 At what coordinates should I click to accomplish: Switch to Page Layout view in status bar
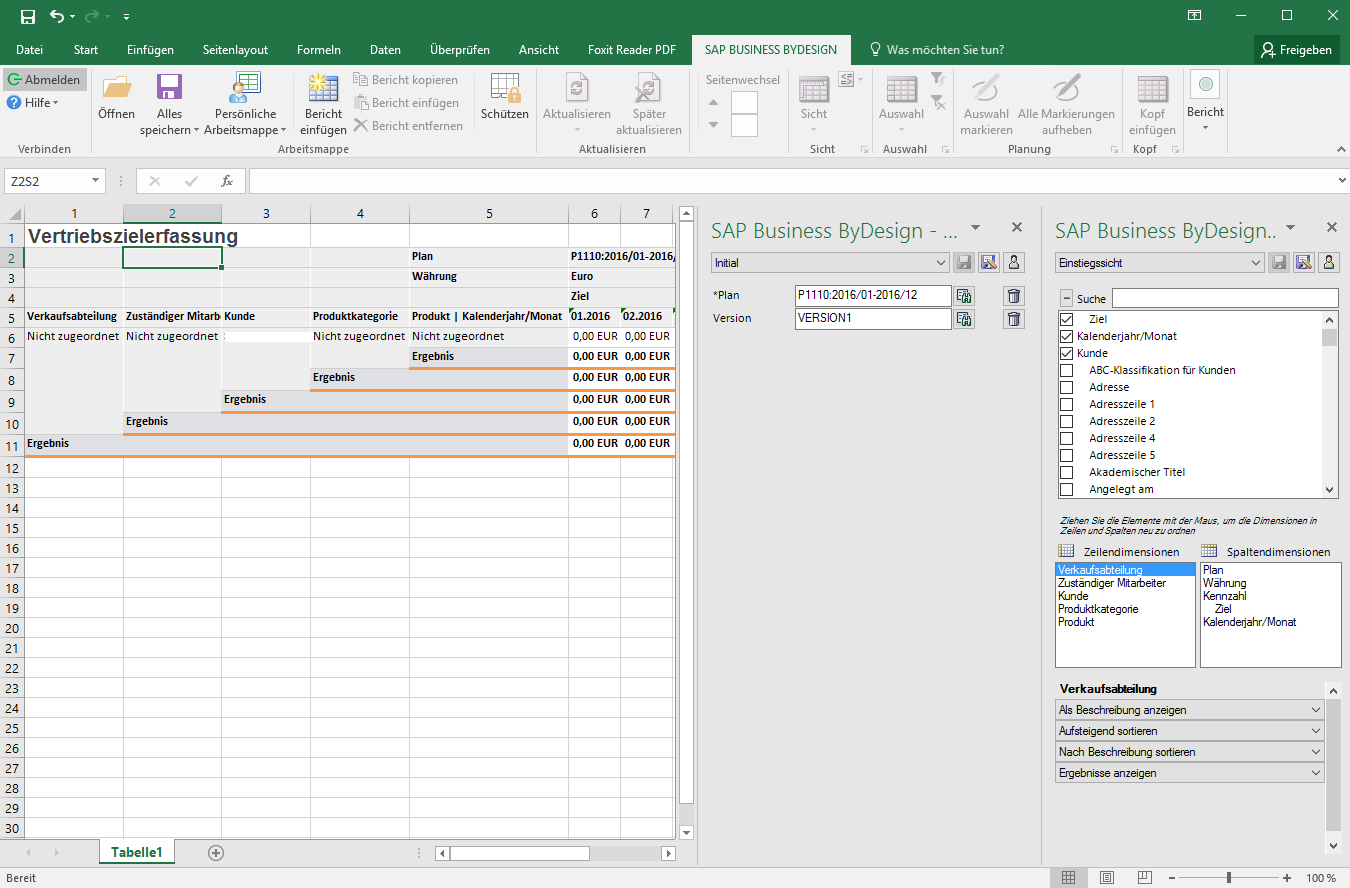pyautogui.click(x=1106, y=878)
